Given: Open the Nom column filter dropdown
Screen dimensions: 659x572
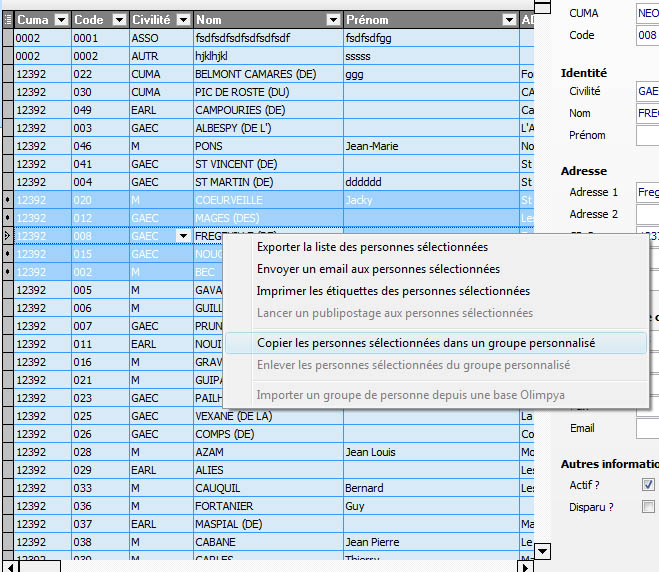Looking at the screenshot, I should pos(334,20).
